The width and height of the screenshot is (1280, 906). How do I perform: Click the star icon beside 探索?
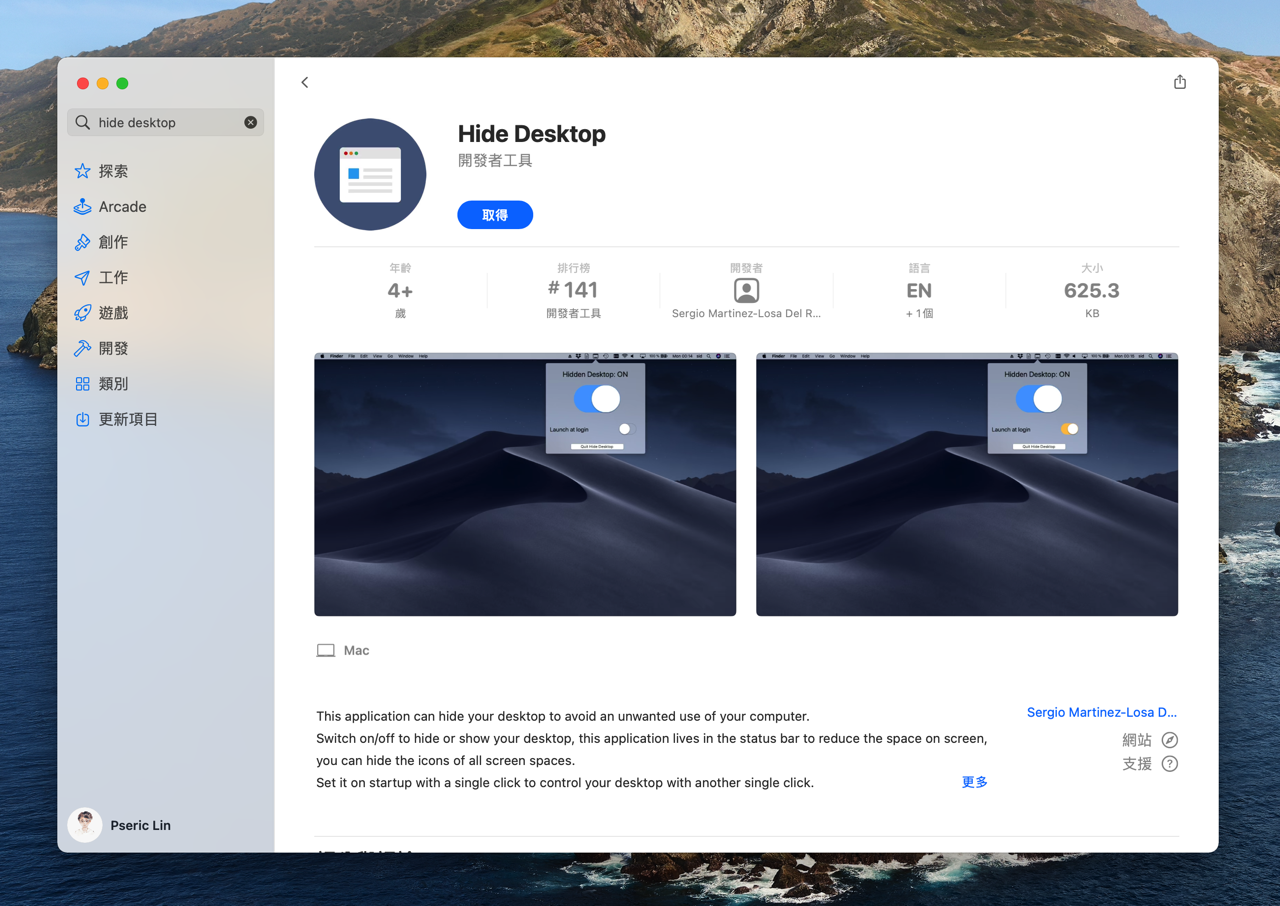[83, 171]
